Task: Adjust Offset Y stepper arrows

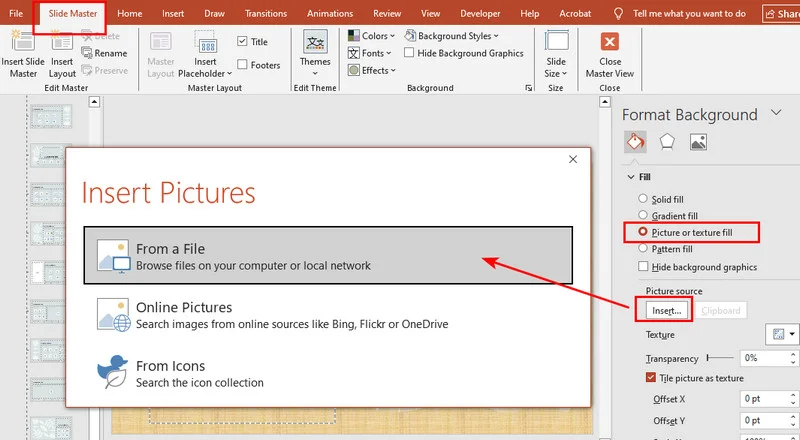Action: (793, 421)
